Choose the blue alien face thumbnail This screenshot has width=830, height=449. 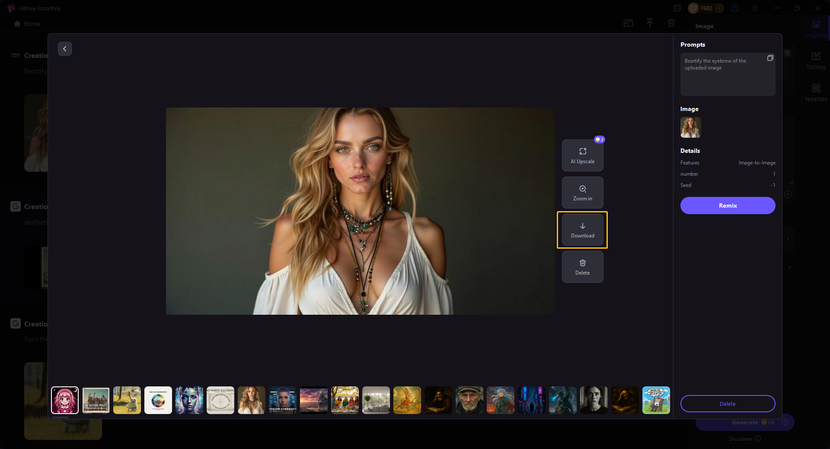(x=189, y=400)
